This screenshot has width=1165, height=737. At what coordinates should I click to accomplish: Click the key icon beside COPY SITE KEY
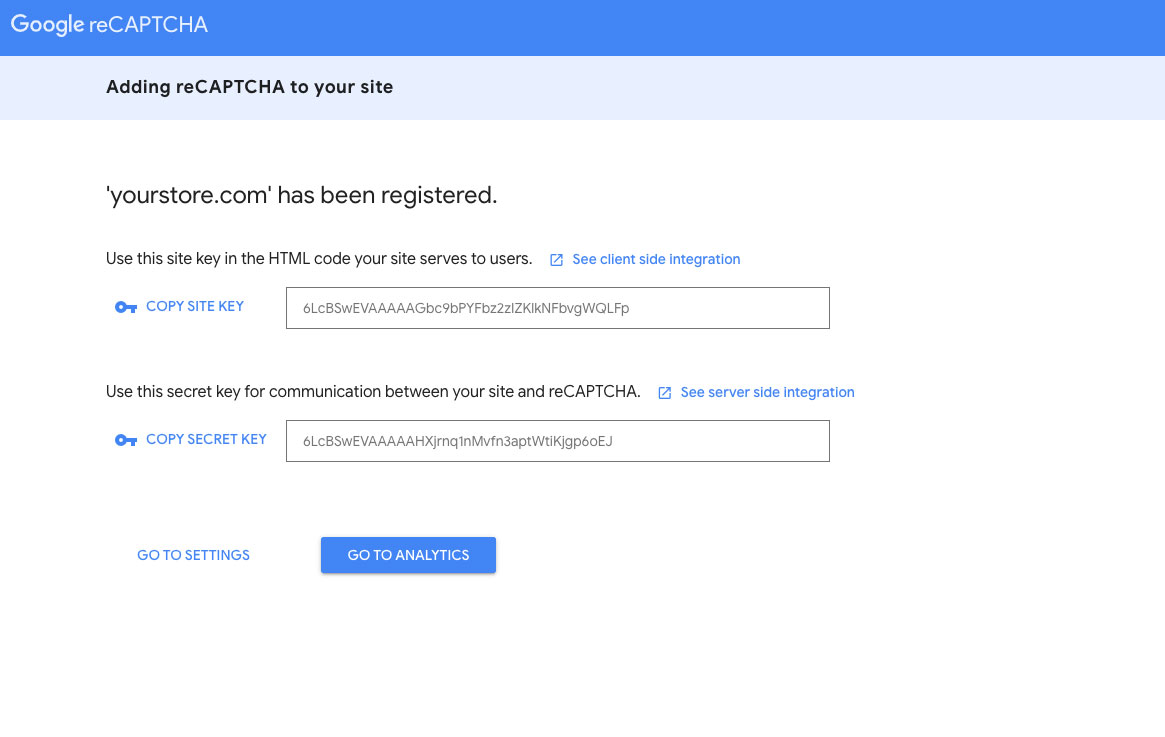pyautogui.click(x=126, y=308)
